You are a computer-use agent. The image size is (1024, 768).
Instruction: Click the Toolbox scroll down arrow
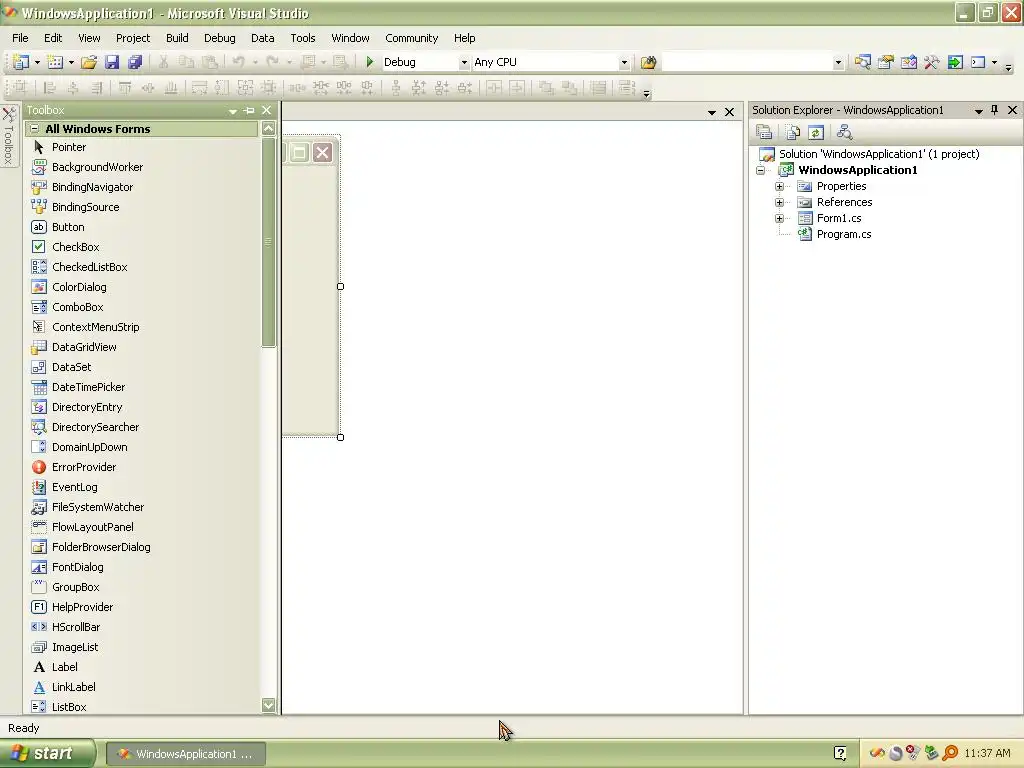tap(268, 705)
